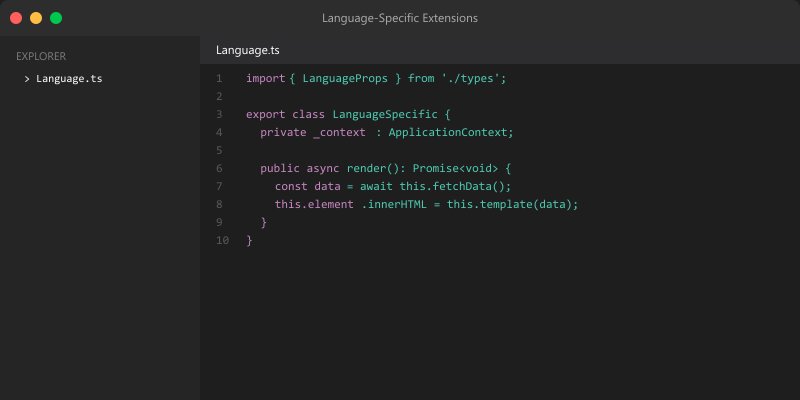The image size is (800, 400).
Task: Click 'this.fetchData()' call
Action: (x=453, y=186)
